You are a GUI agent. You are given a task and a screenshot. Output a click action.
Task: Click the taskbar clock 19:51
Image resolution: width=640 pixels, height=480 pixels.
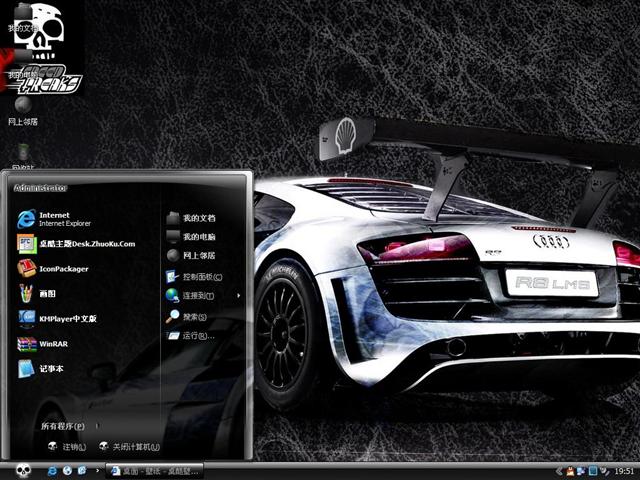[624, 471]
